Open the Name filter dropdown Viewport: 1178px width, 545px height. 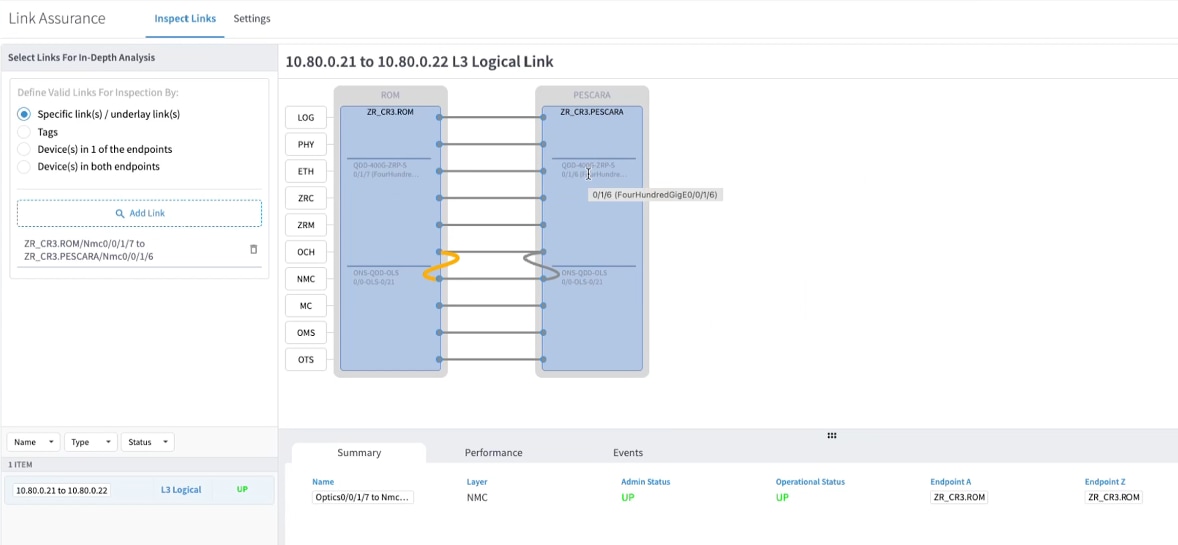tap(34, 442)
